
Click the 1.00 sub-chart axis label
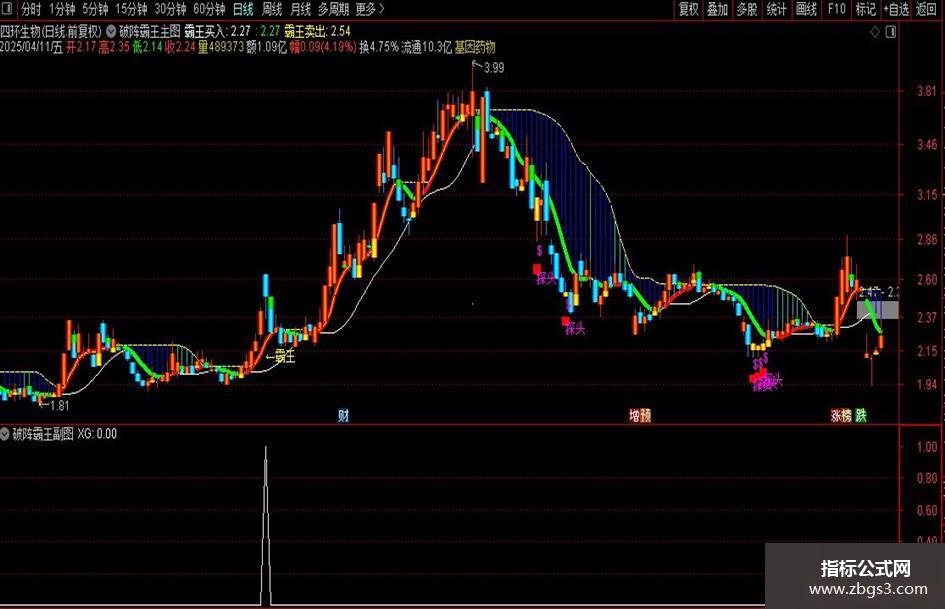tap(927, 447)
